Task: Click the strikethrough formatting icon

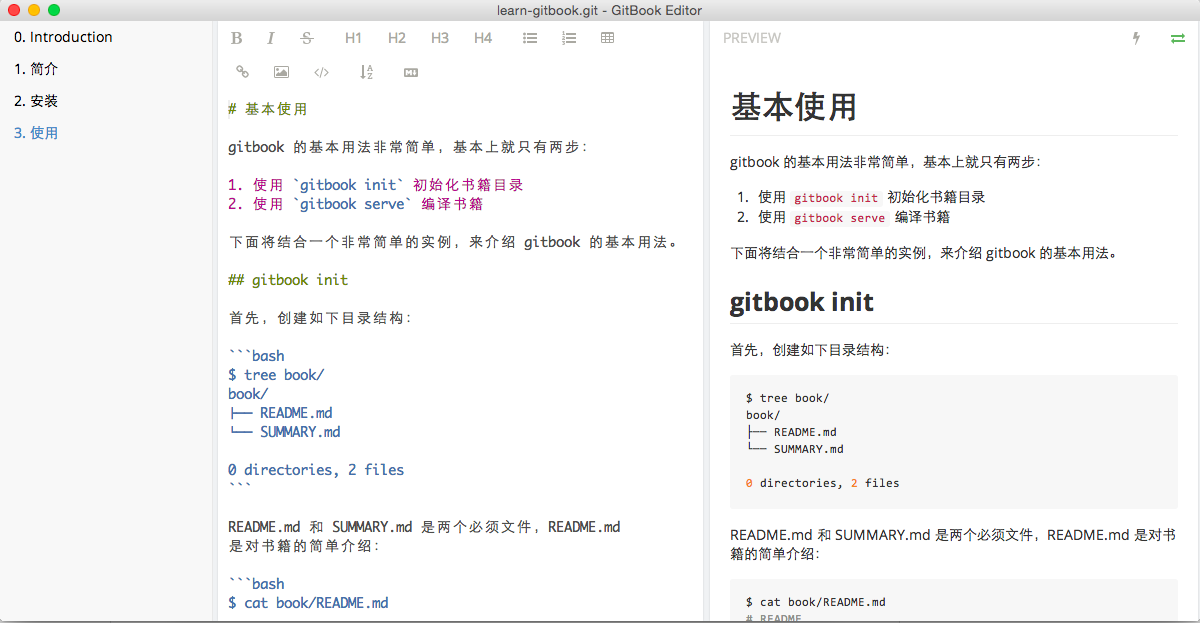Action: 307,38
